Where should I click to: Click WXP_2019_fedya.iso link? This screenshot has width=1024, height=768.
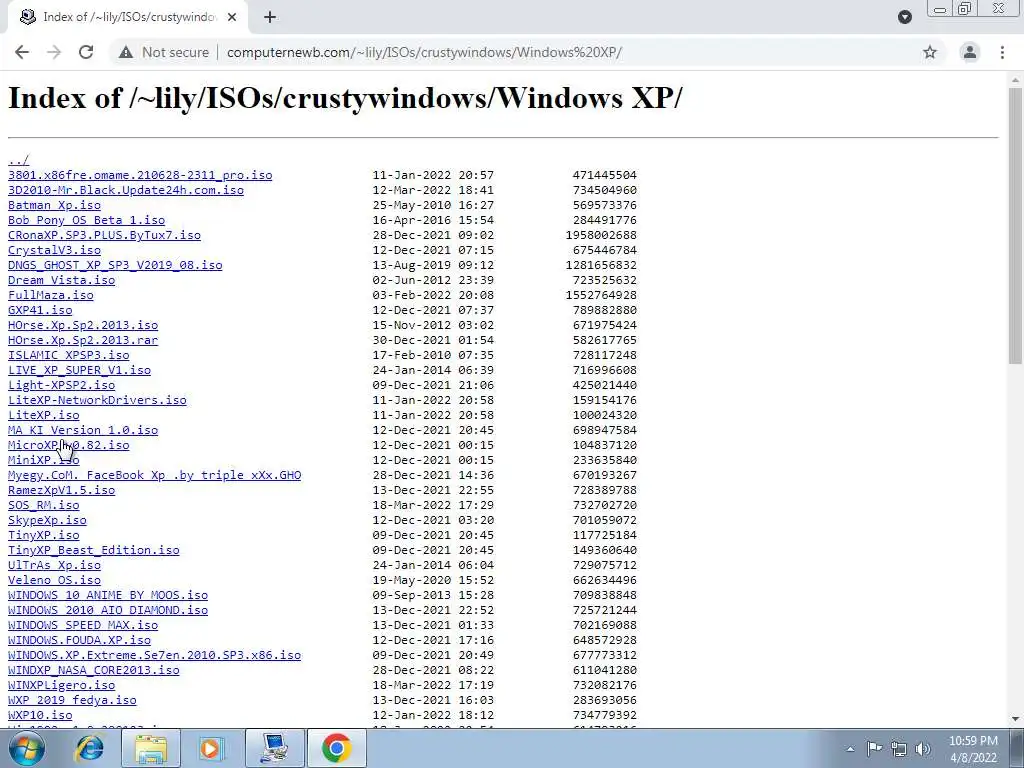pyautogui.click(x=72, y=701)
